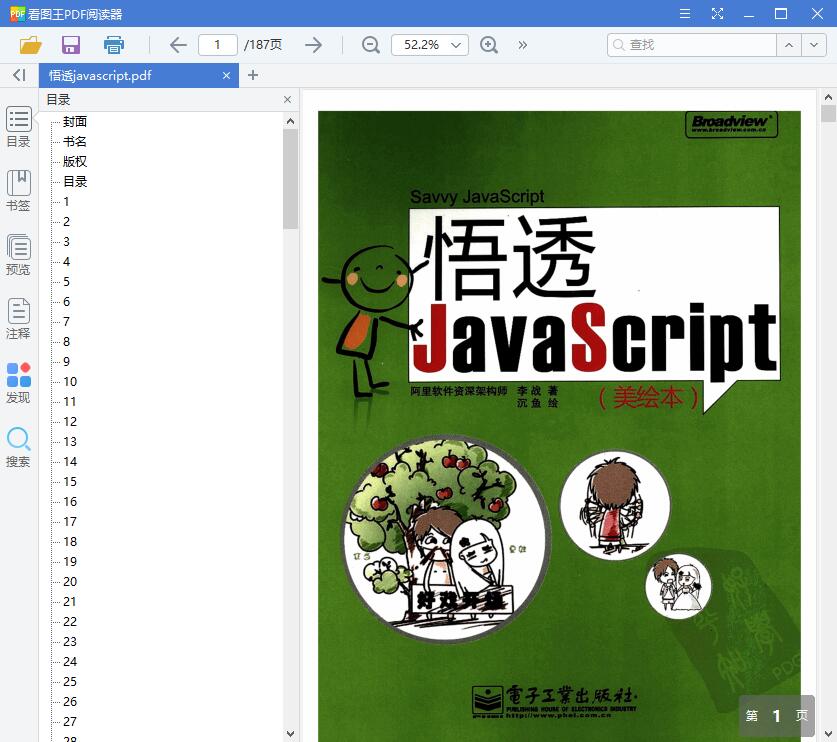This screenshot has width=837, height=742.
Task: Jump to 目录 entry in outline tree
Action: pos(75,181)
